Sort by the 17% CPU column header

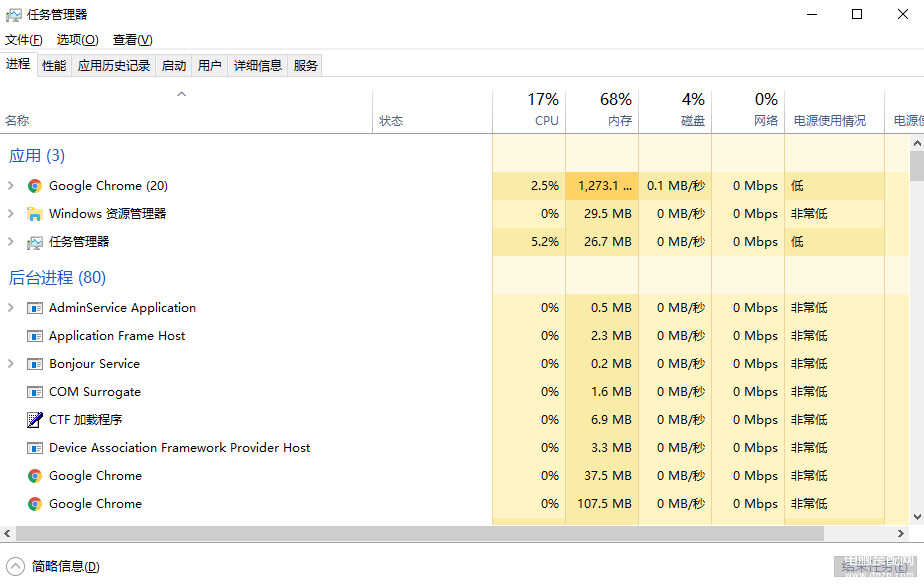coord(529,111)
